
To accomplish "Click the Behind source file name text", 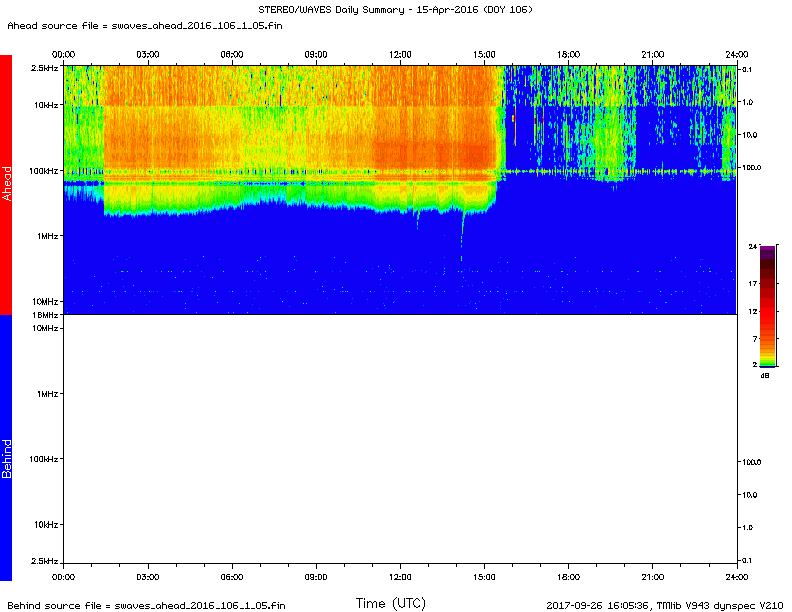I will (x=146, y=605).
